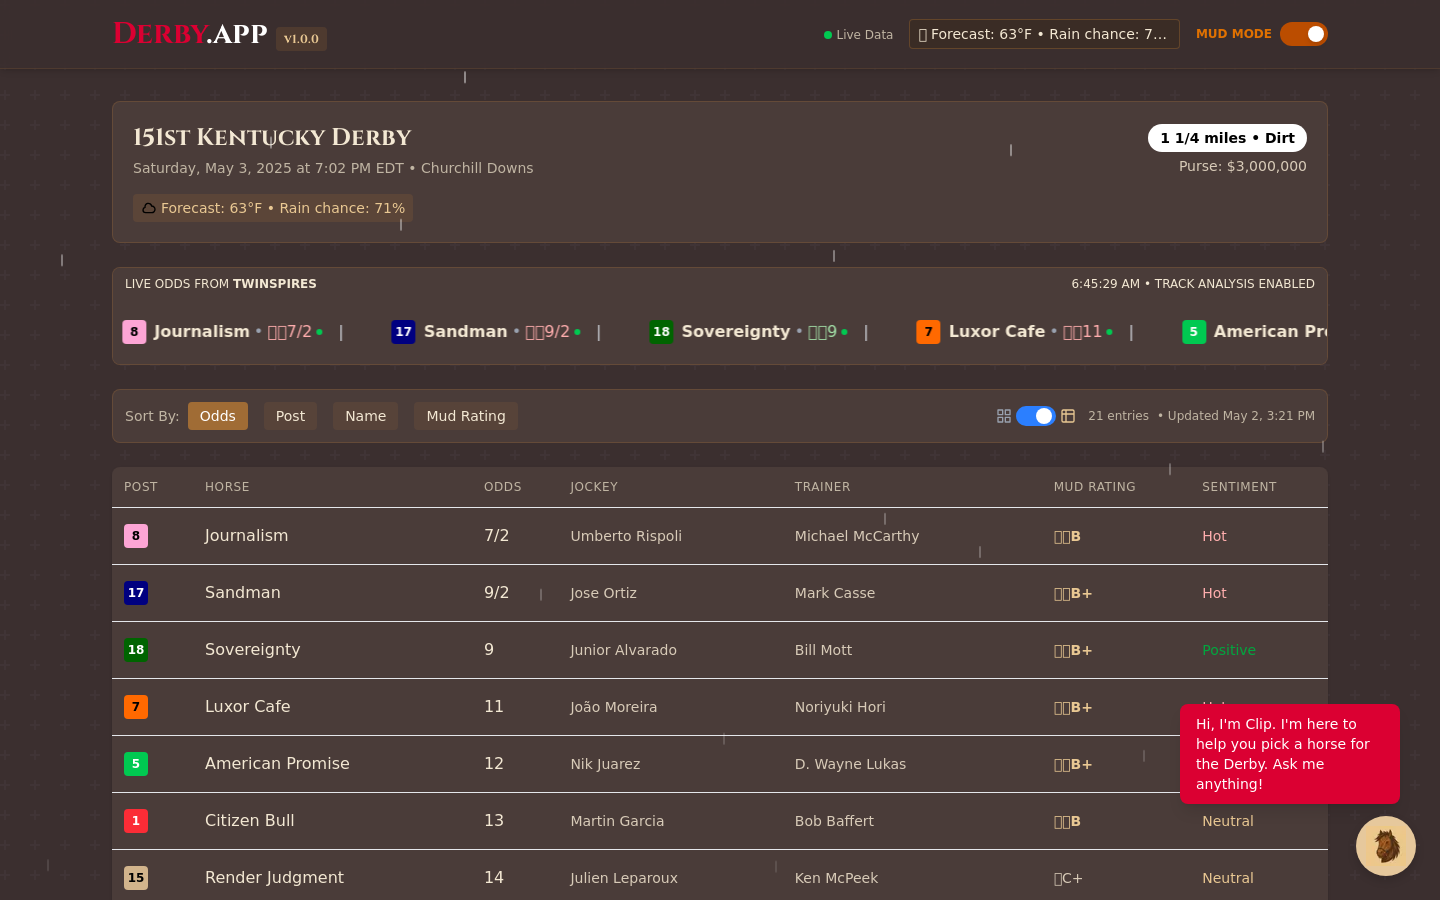Click the cloud icon in forecast badge
1440x900 pixels.
[148, 208]
